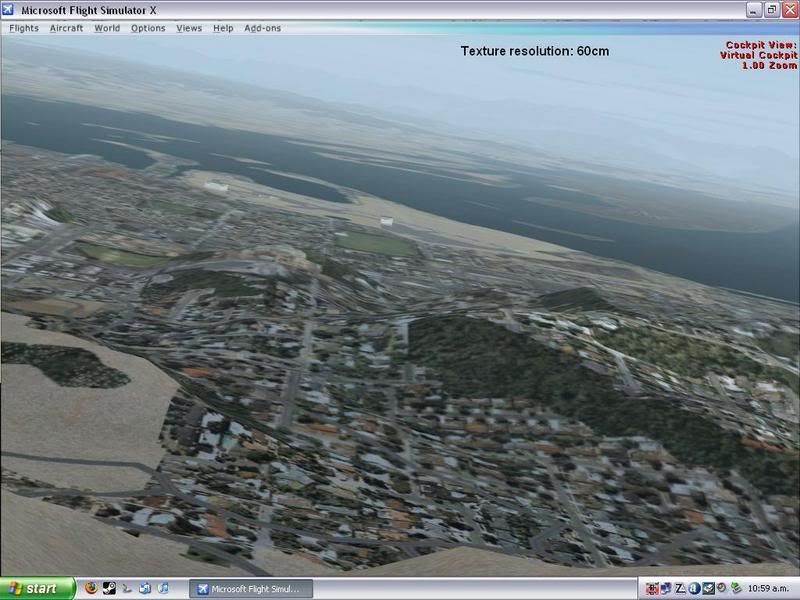Open the Aircraft menu
Image resolution: width=800 pixels, height=600 pixels.
pyautogui.click(x=66, y=28)
